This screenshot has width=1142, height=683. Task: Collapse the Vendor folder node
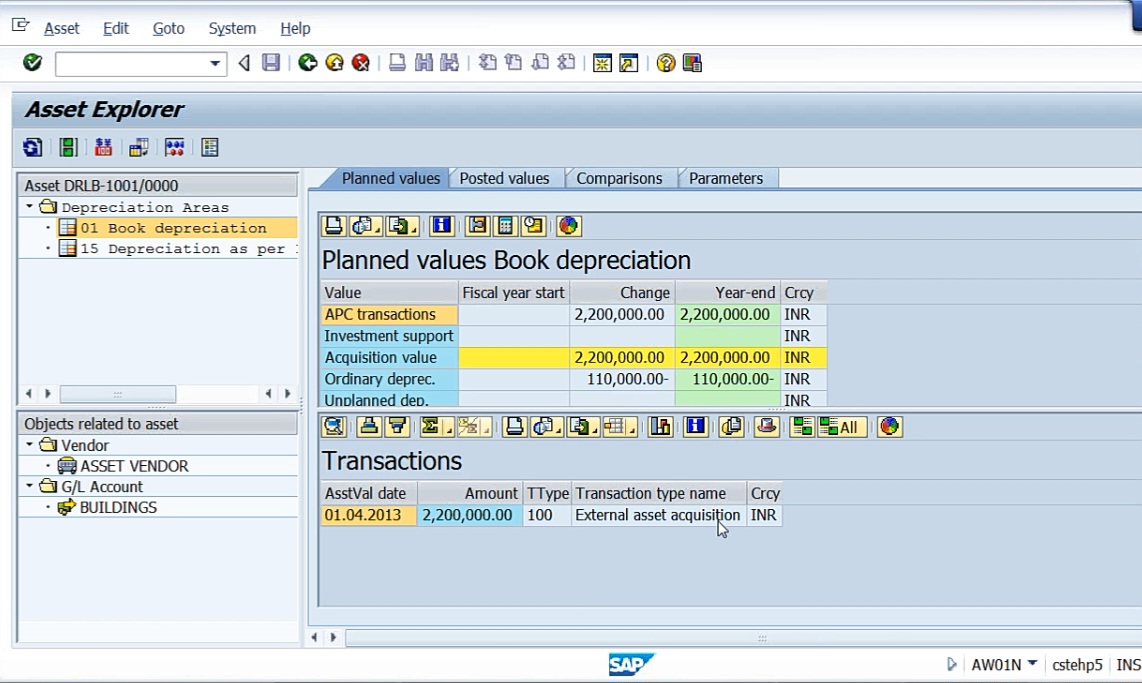tap(29, 445)
